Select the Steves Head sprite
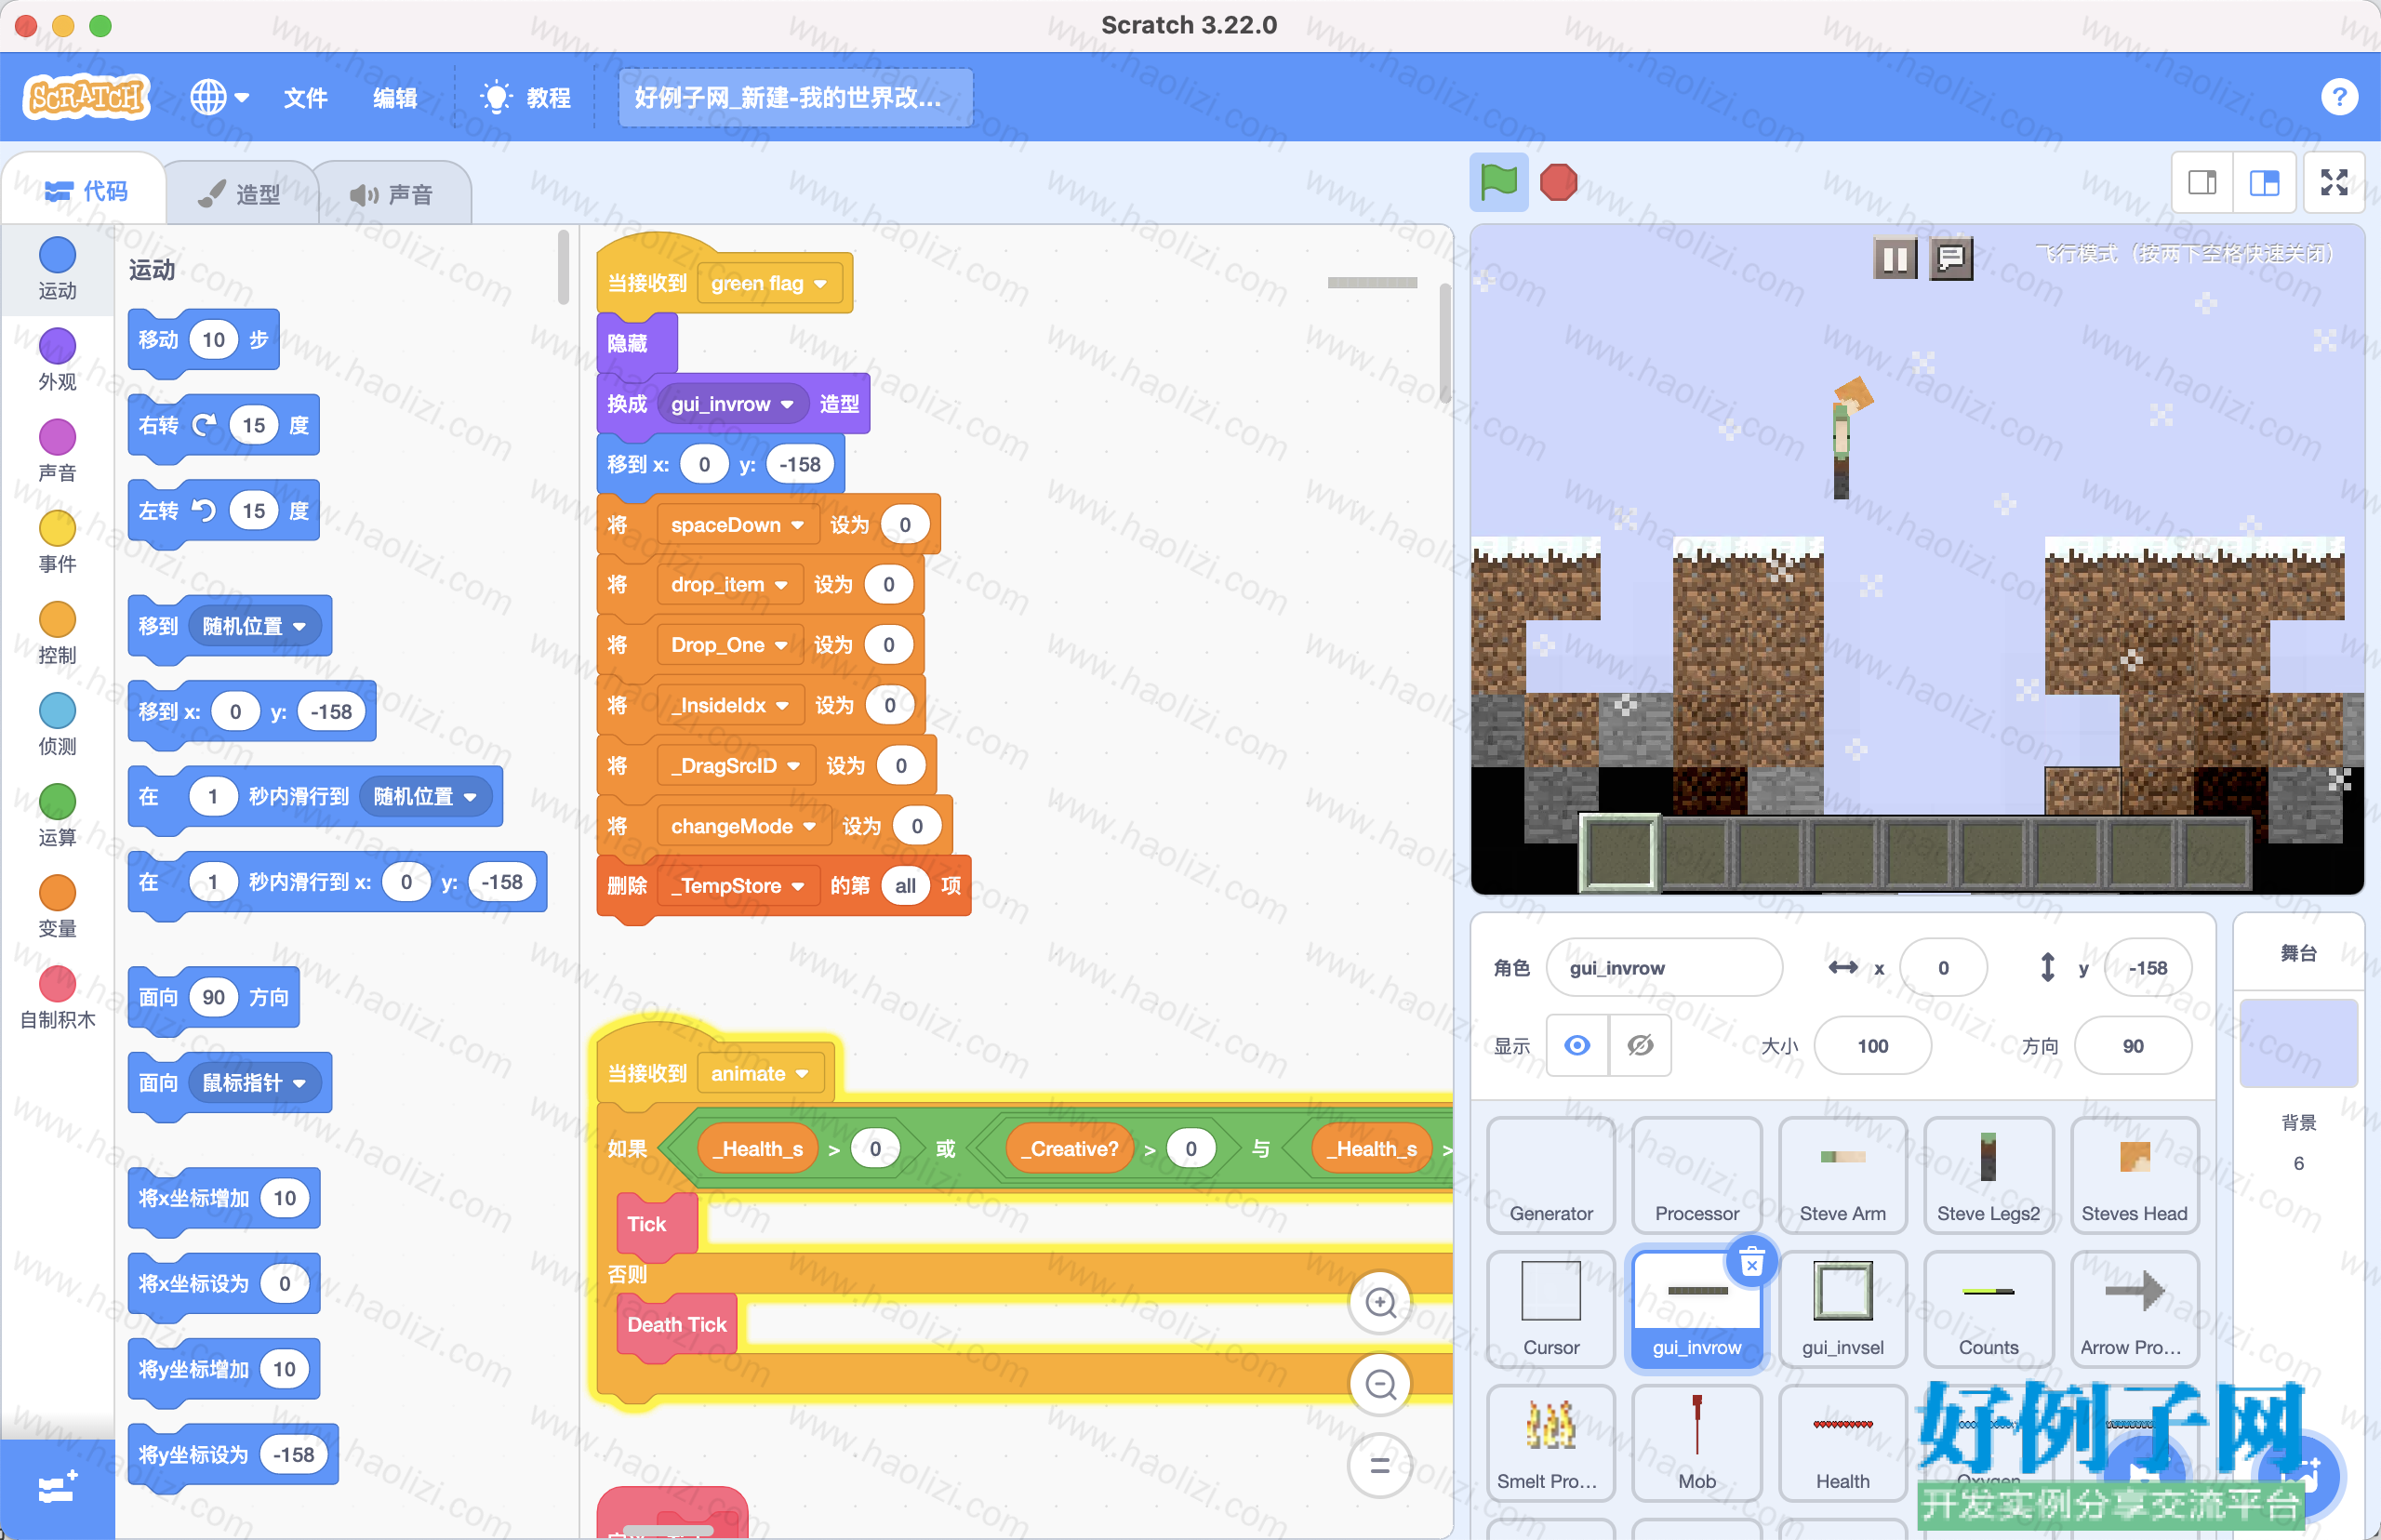 tap(2134, 1175)
